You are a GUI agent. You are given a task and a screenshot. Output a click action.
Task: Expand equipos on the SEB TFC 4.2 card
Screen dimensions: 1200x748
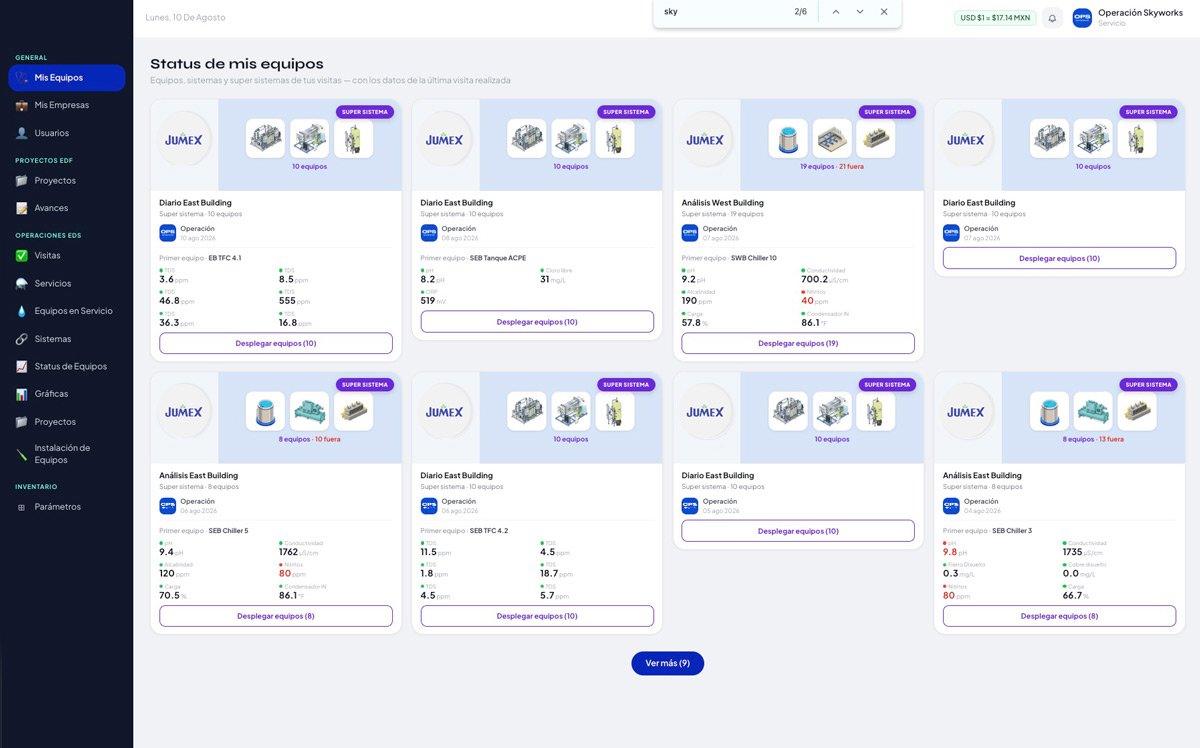[x=537, y=616]
